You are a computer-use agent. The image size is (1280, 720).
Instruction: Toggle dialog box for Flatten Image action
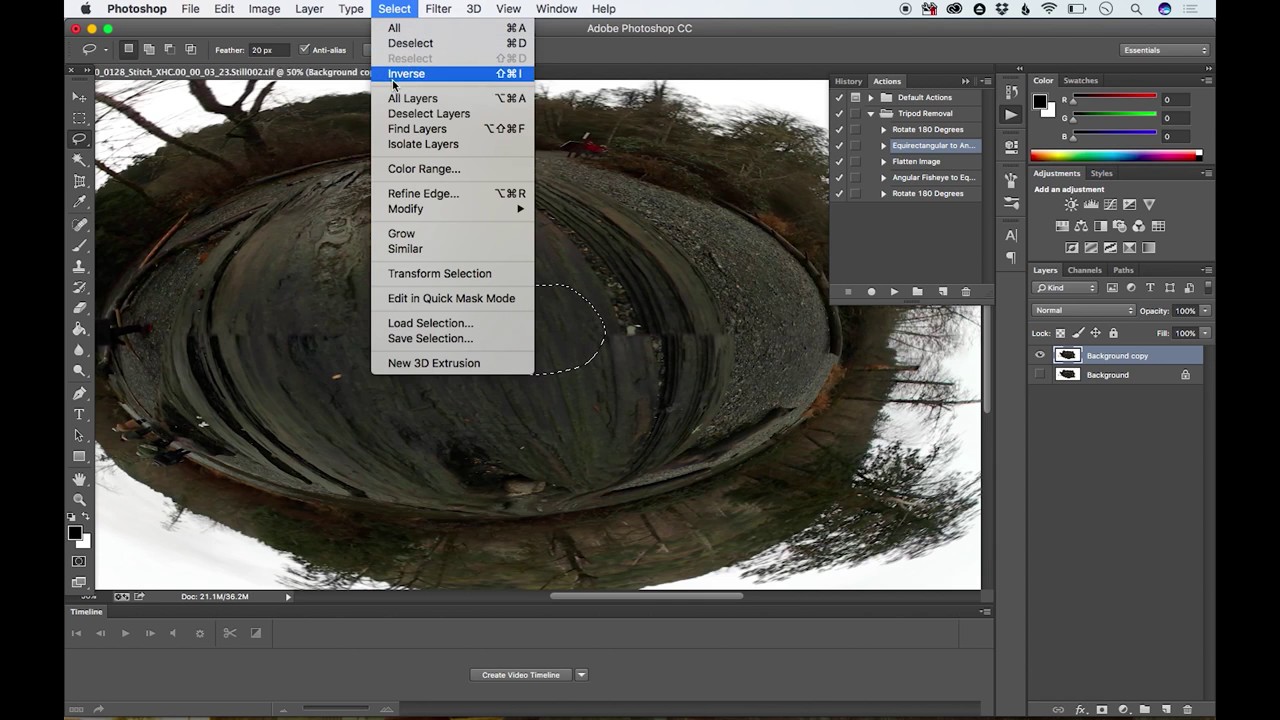(855, 161)
